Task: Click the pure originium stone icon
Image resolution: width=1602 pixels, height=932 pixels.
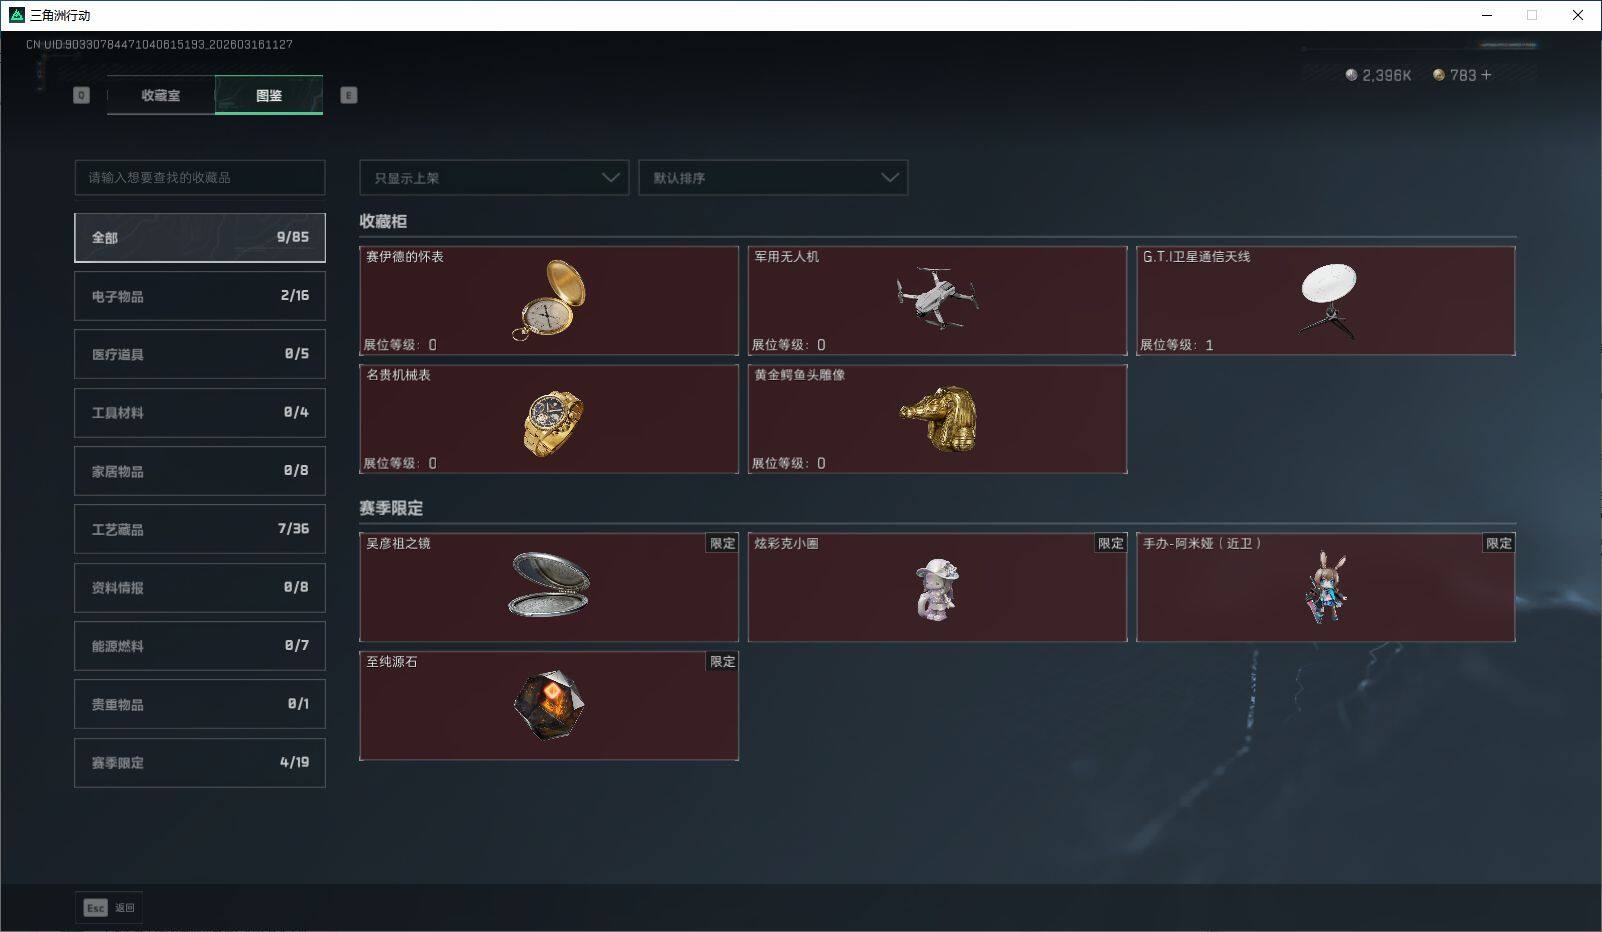Action: tap(549, 705)
